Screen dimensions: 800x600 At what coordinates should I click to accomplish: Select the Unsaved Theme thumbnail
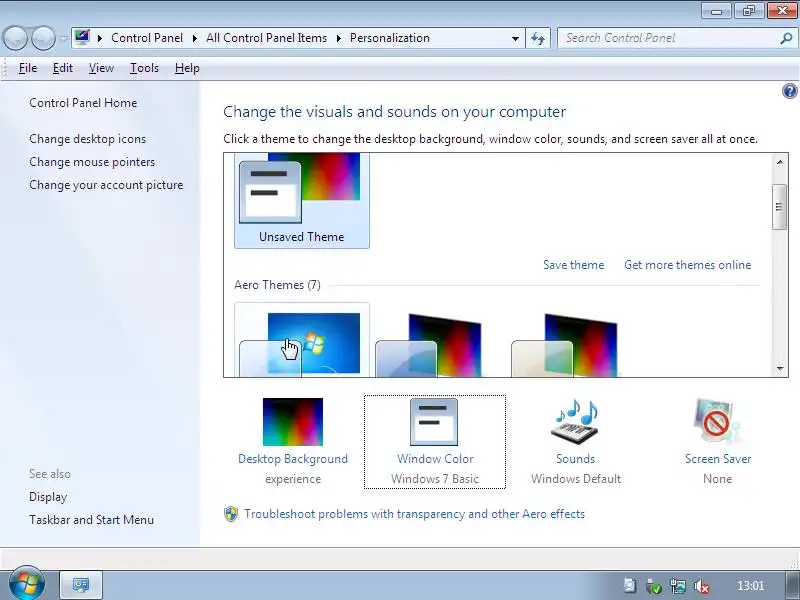coord(302,201)
